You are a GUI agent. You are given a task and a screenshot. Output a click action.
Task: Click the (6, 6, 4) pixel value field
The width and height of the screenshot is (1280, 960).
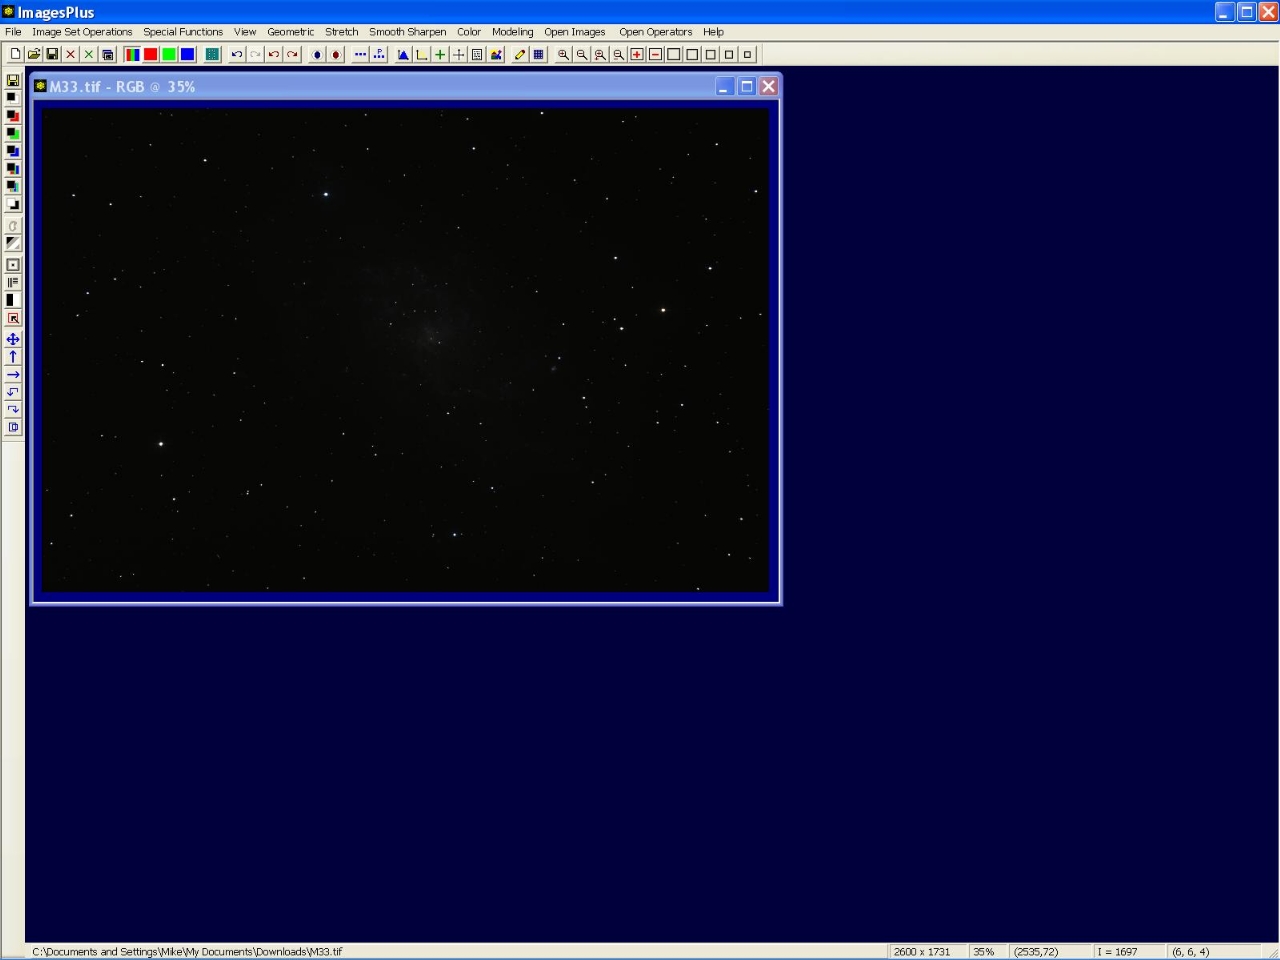tap(1215, 952)
